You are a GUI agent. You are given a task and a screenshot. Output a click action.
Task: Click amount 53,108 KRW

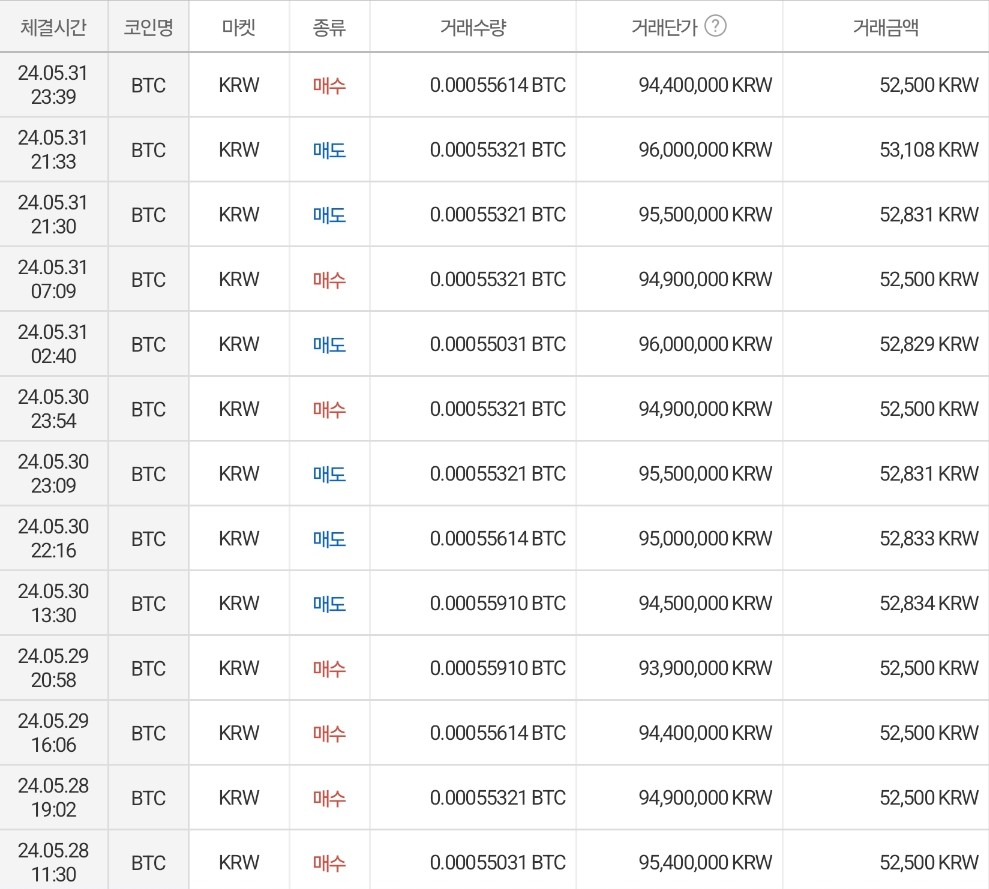tap(929, 150)
